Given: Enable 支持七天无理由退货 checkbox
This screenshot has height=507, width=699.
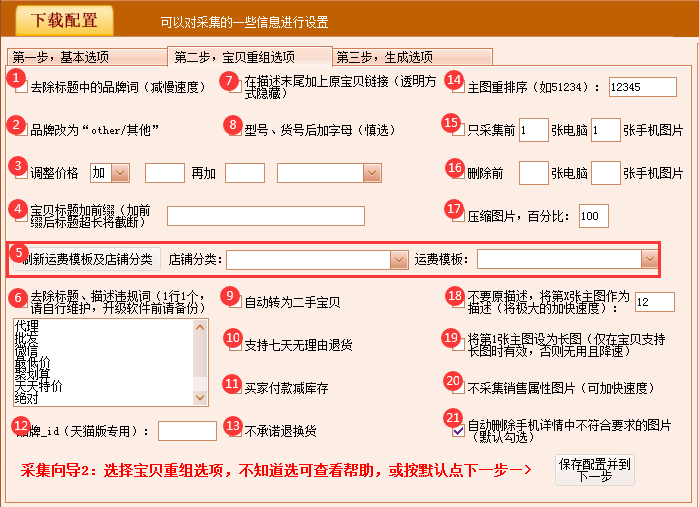Looking at the screenshot, I should click(236, 345).
